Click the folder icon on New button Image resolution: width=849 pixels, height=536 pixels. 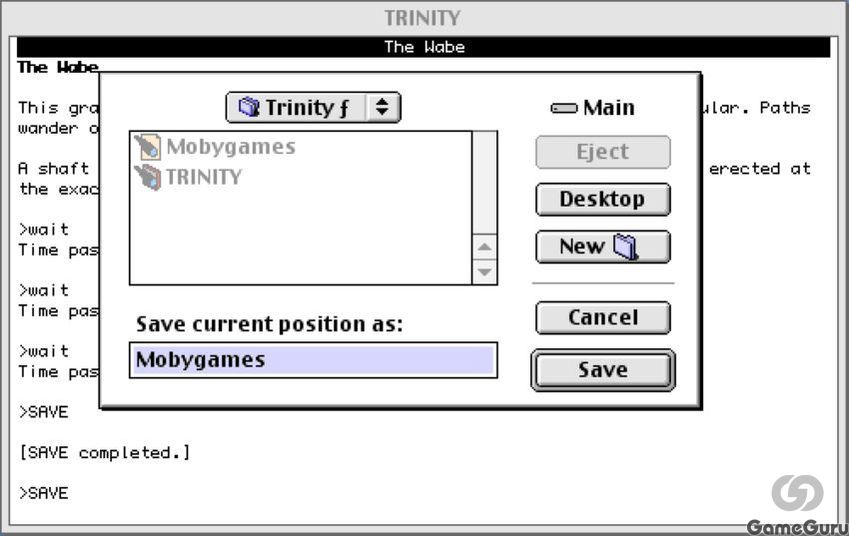click(625, 247)
